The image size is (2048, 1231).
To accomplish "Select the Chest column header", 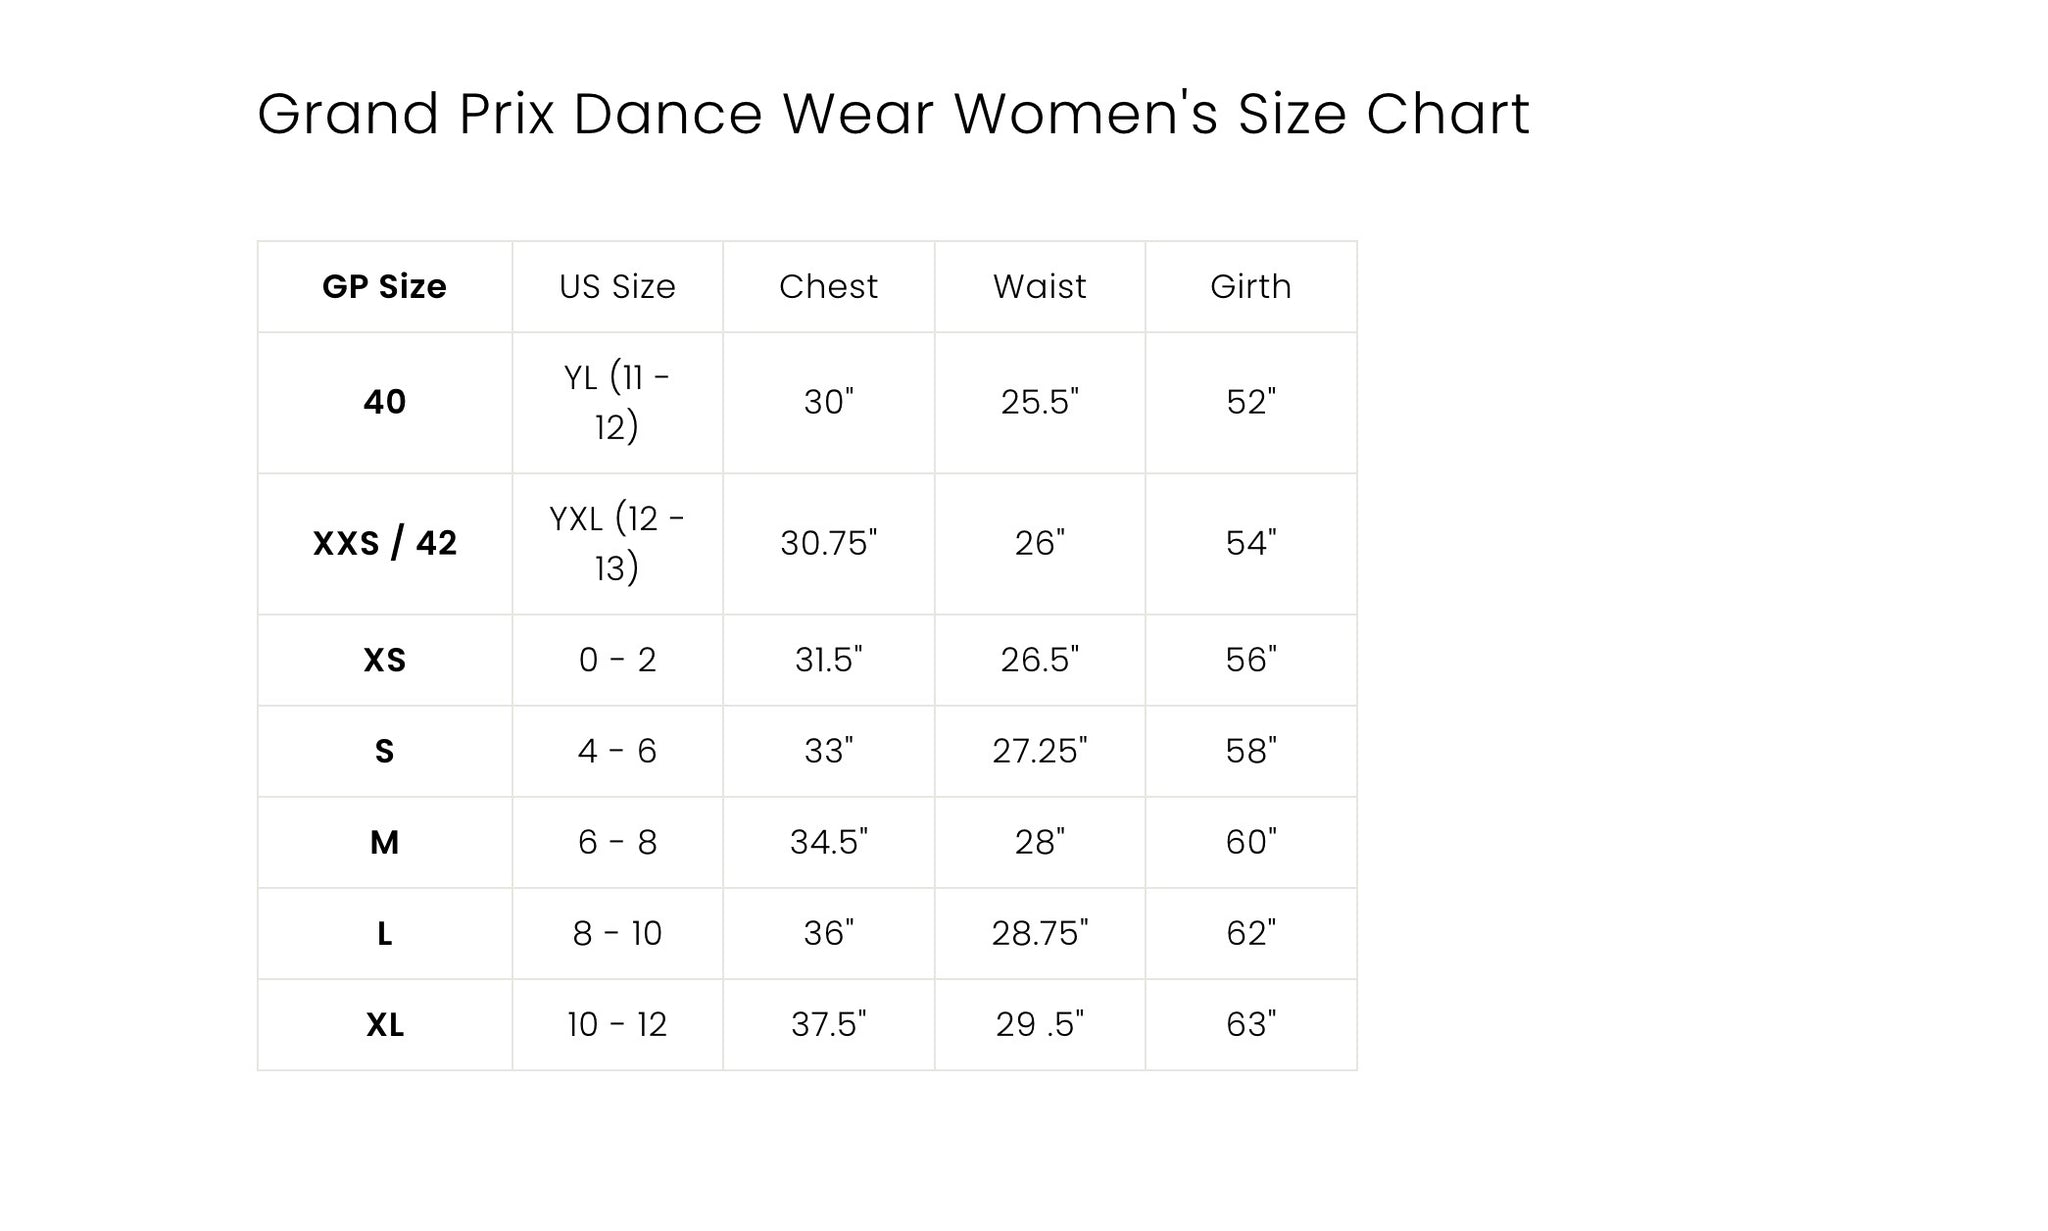I will pyautogui.click(x=829, y=287).
